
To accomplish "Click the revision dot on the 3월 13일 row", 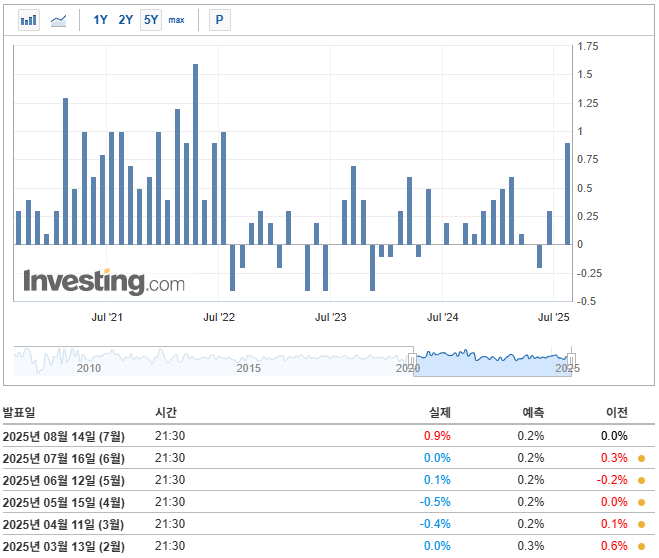I will click(x=641, y=546).
